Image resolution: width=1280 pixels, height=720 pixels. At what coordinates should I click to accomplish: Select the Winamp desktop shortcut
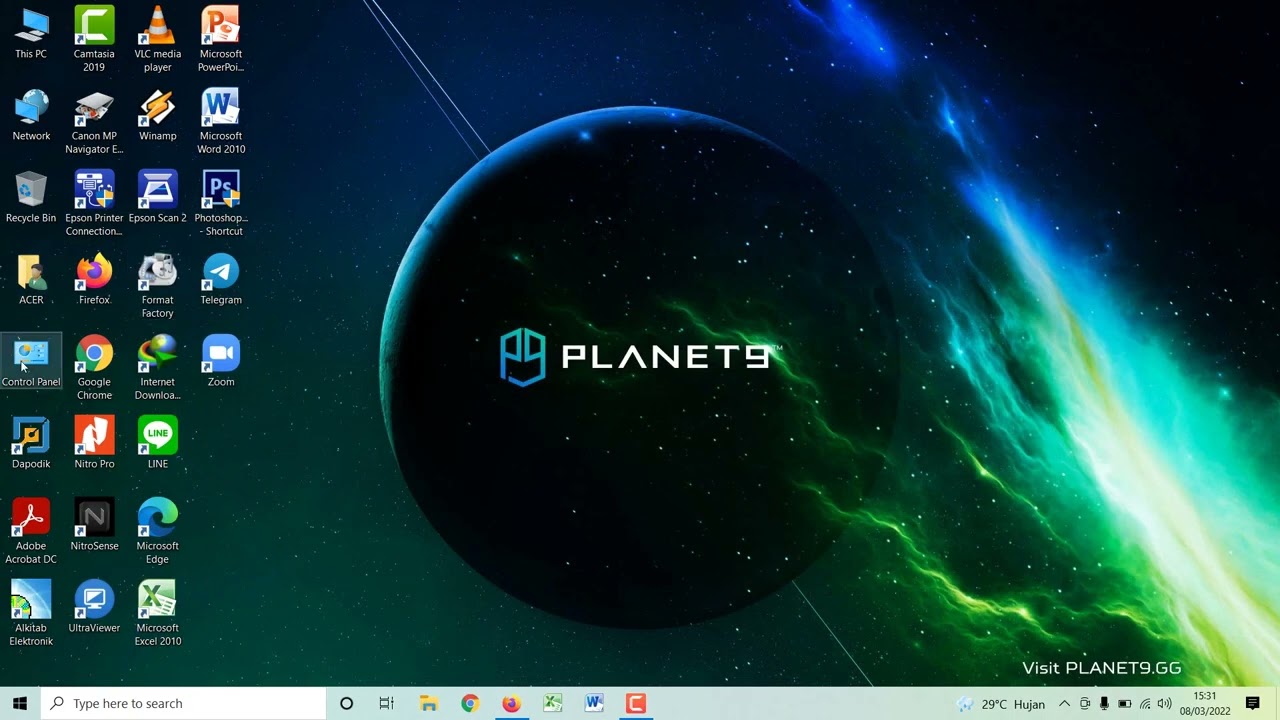point(157,115)
